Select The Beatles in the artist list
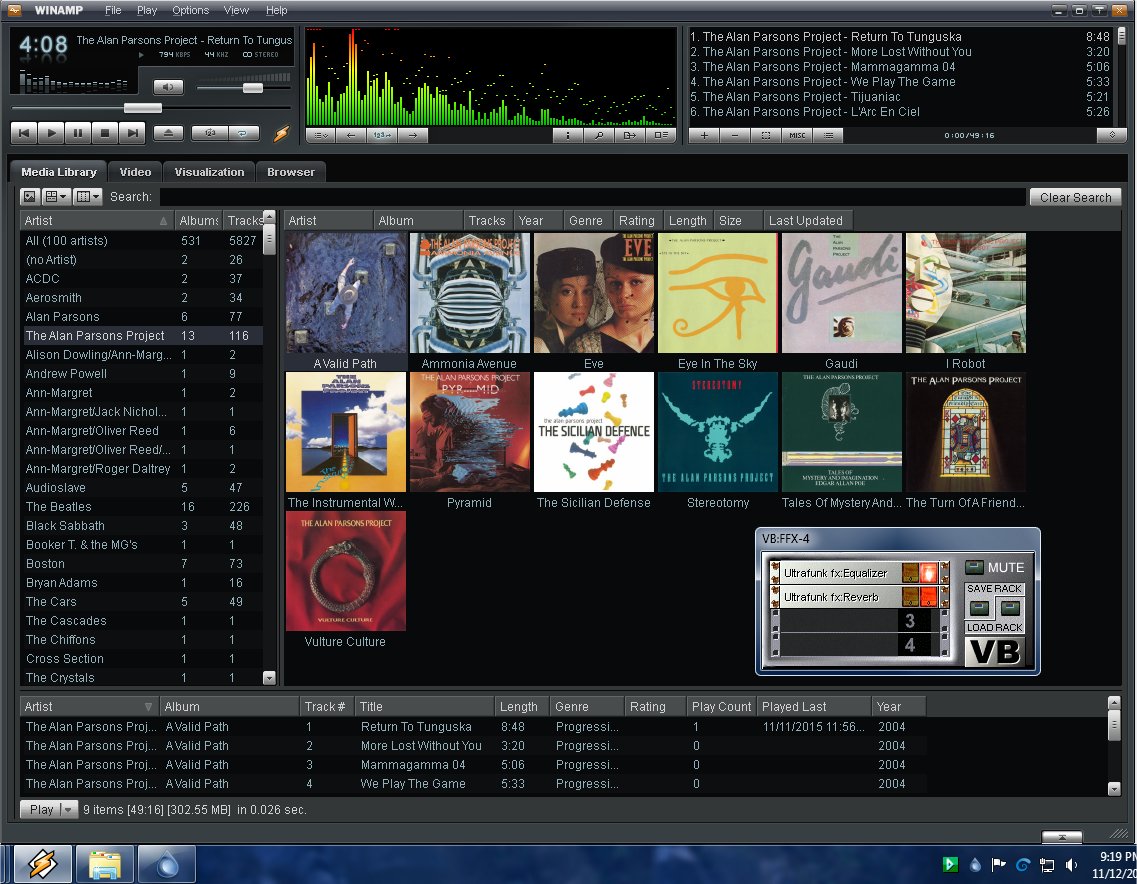This screenshot has height=884, width=1137. coord(141,507)
